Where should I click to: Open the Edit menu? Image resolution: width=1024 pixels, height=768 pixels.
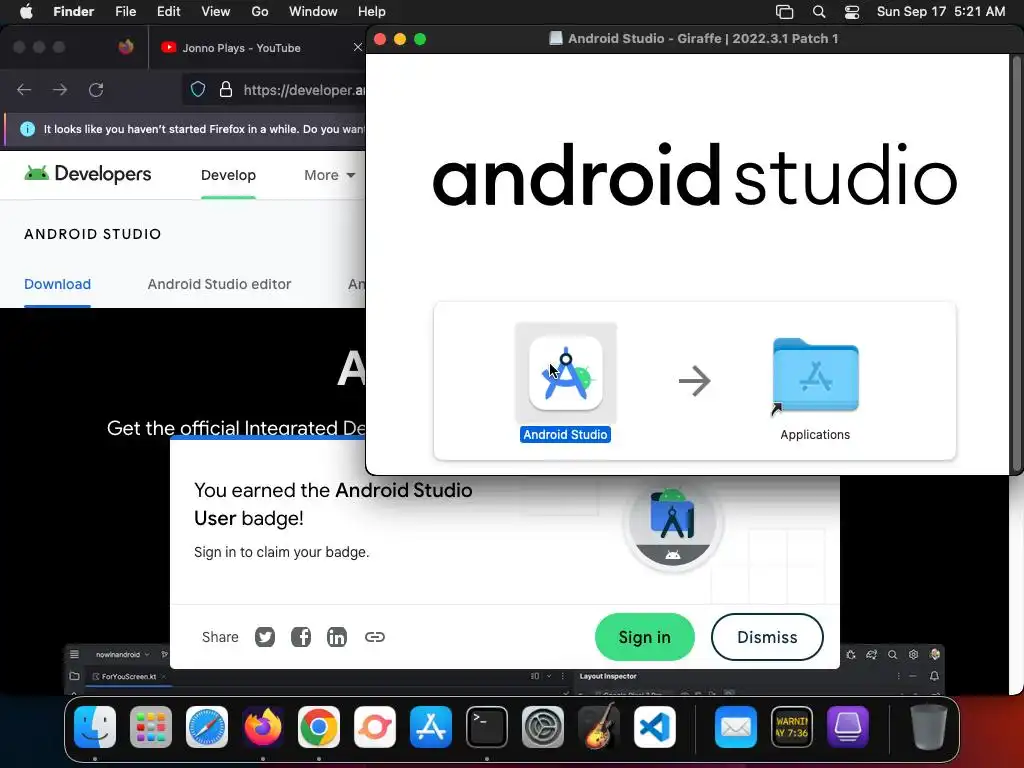tap(168, 12)
